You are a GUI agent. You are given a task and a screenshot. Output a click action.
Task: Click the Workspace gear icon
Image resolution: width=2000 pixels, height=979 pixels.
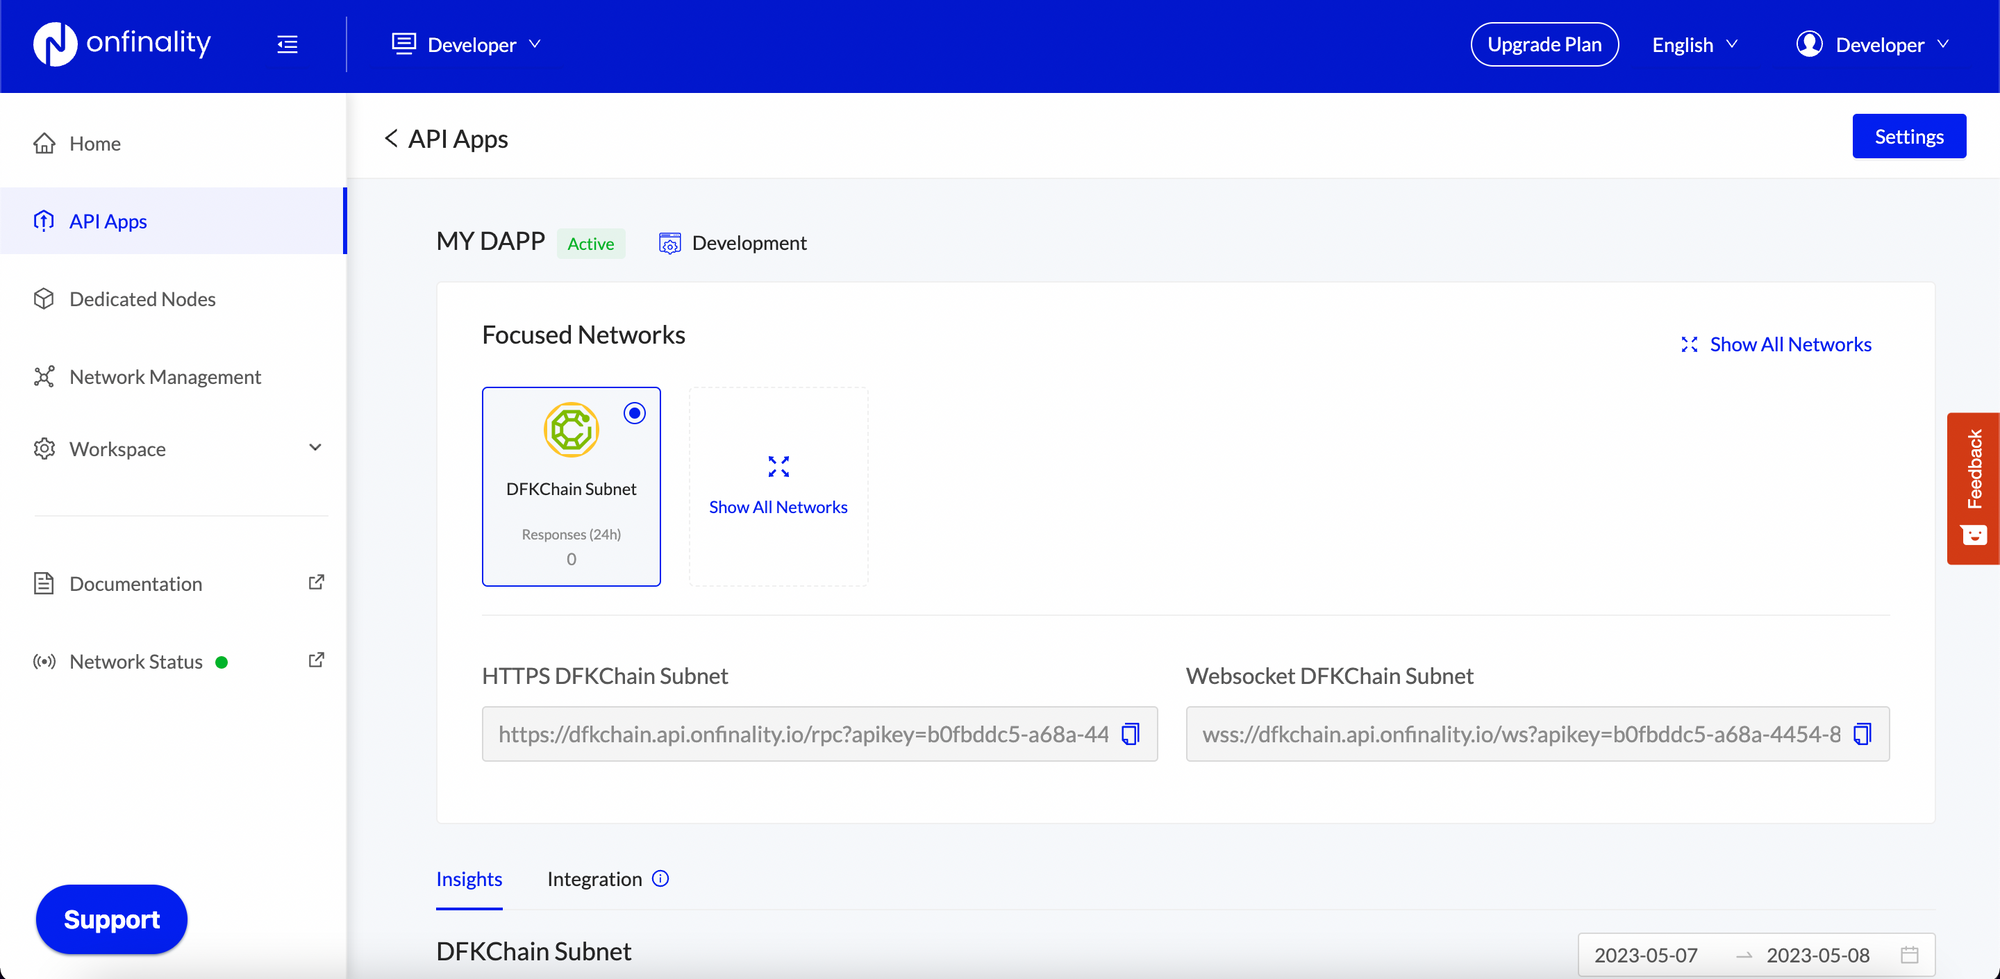click(44, 449)
